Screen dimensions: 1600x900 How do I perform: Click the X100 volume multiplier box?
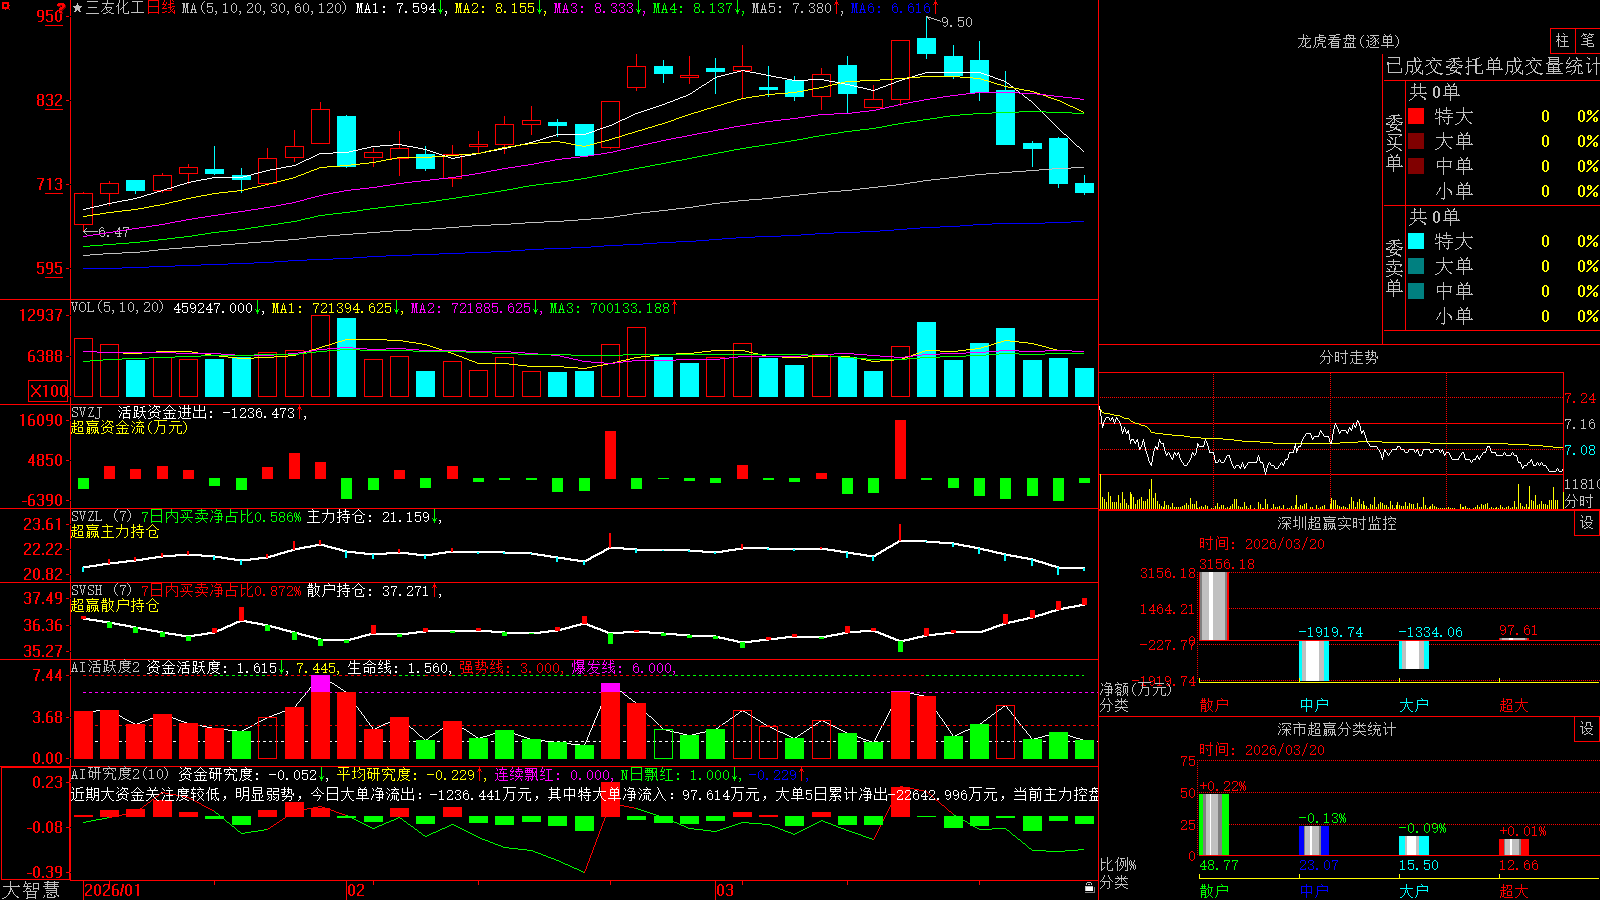49,391
